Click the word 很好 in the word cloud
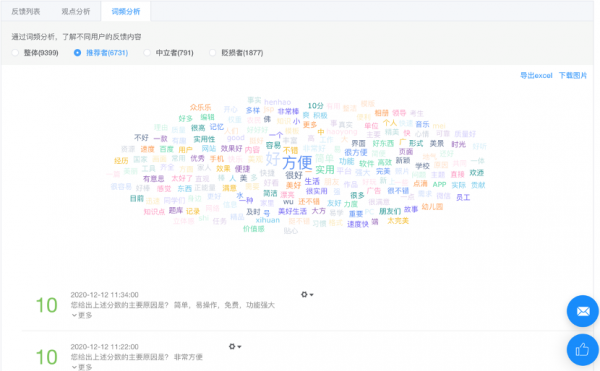The image size is (600, 371). (294, 175)
